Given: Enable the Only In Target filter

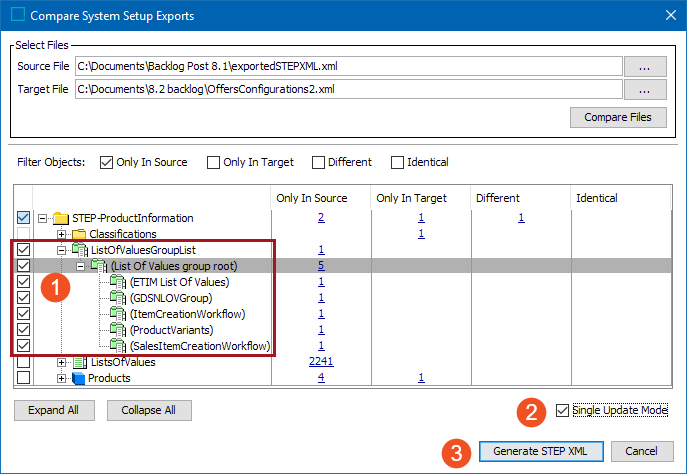Looking at the screenshot, I should [214, 162].
